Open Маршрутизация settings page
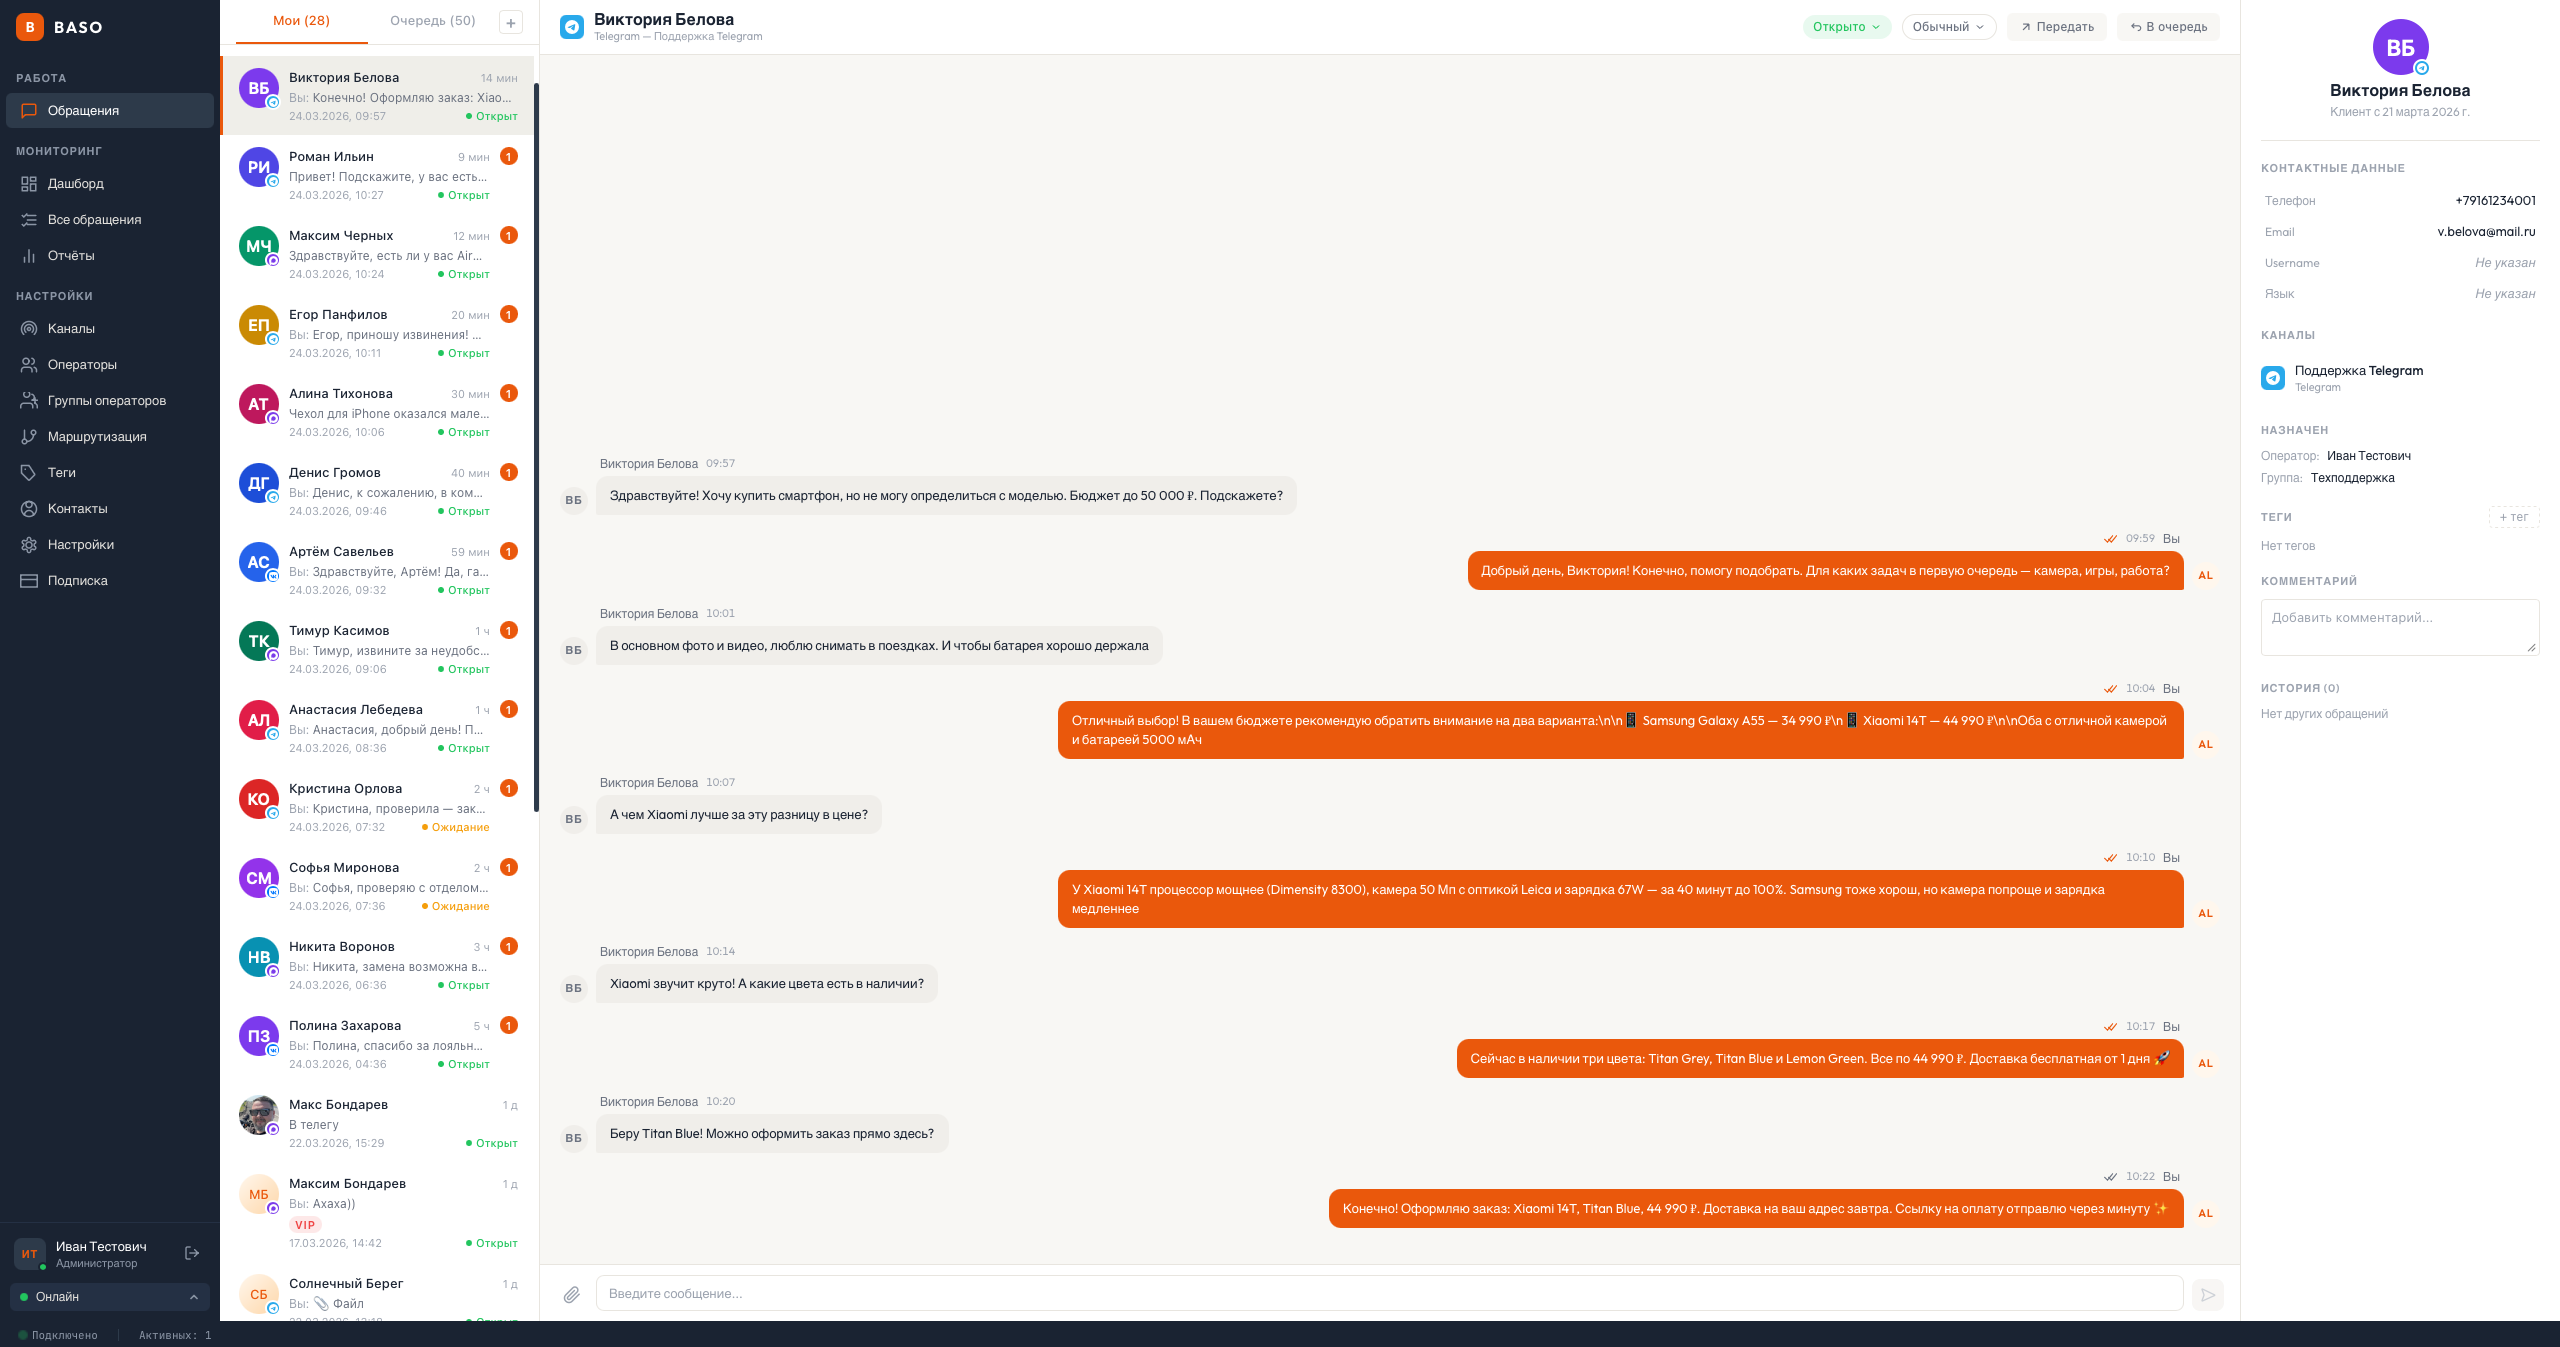The image size is (2560, 1347). (96, 437)
